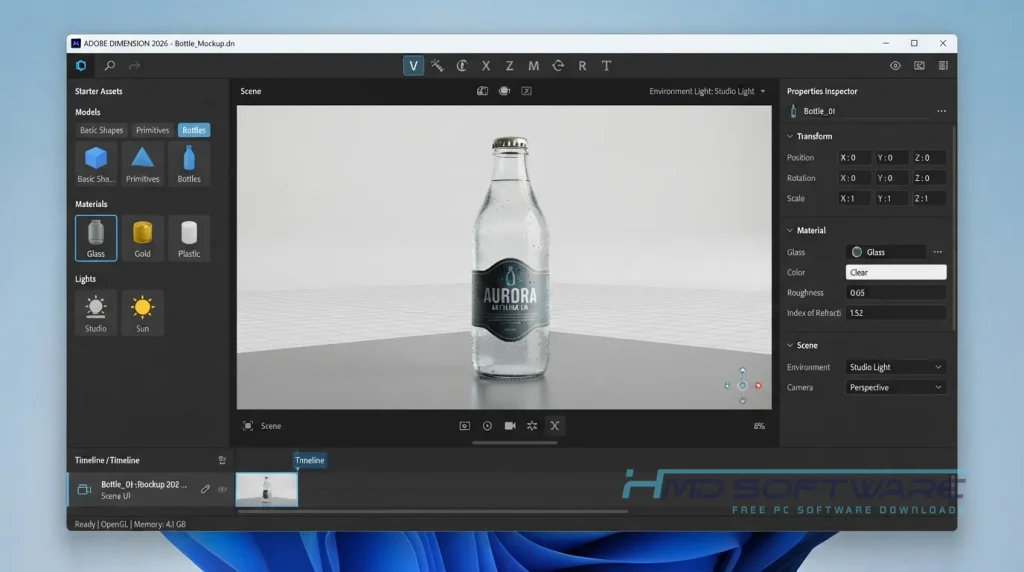Click the snapshot icon below viewport
Image resolution: width=1024 pixels, height=572 pixels.
point(464,426)
